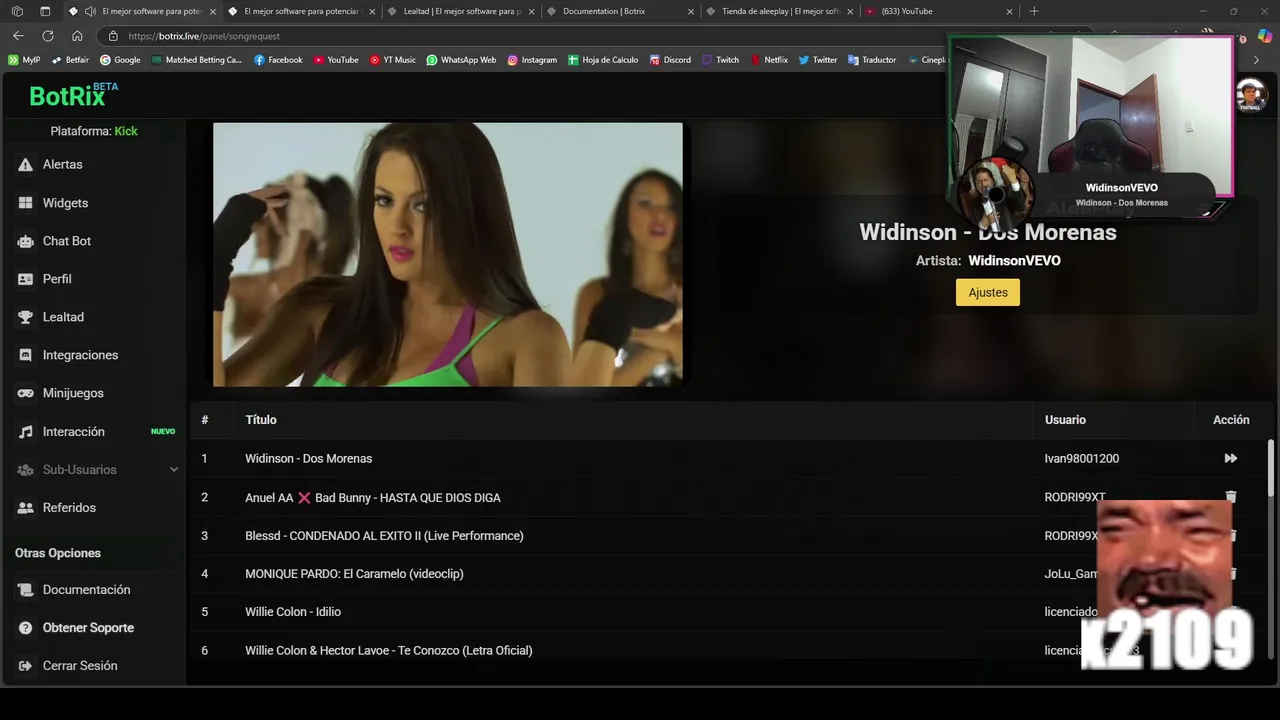Screen dimensions: 1280x720
Task: Open the YT Music bookmark
Action: (x=392, y=60)
